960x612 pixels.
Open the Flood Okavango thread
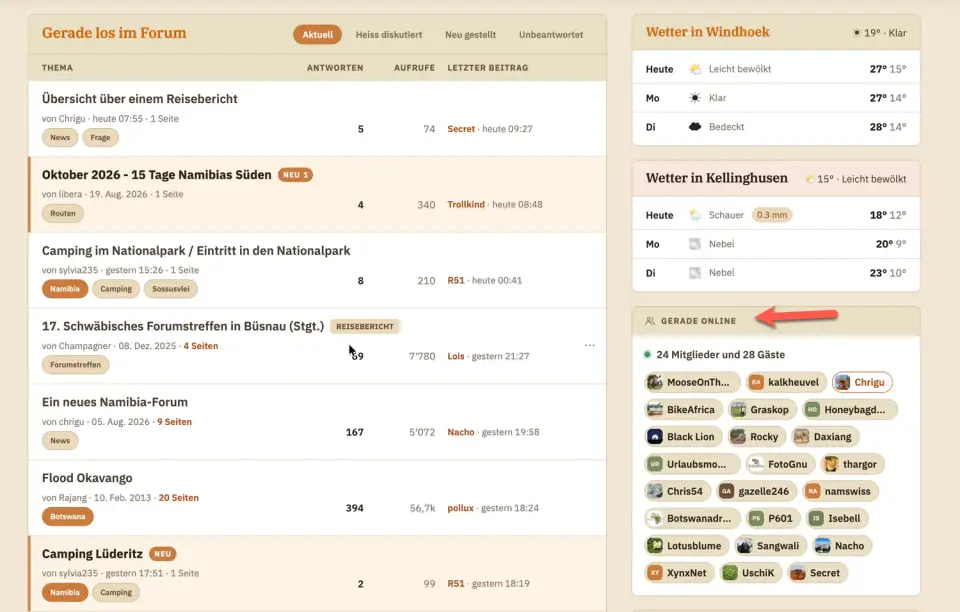pos(87,478)
